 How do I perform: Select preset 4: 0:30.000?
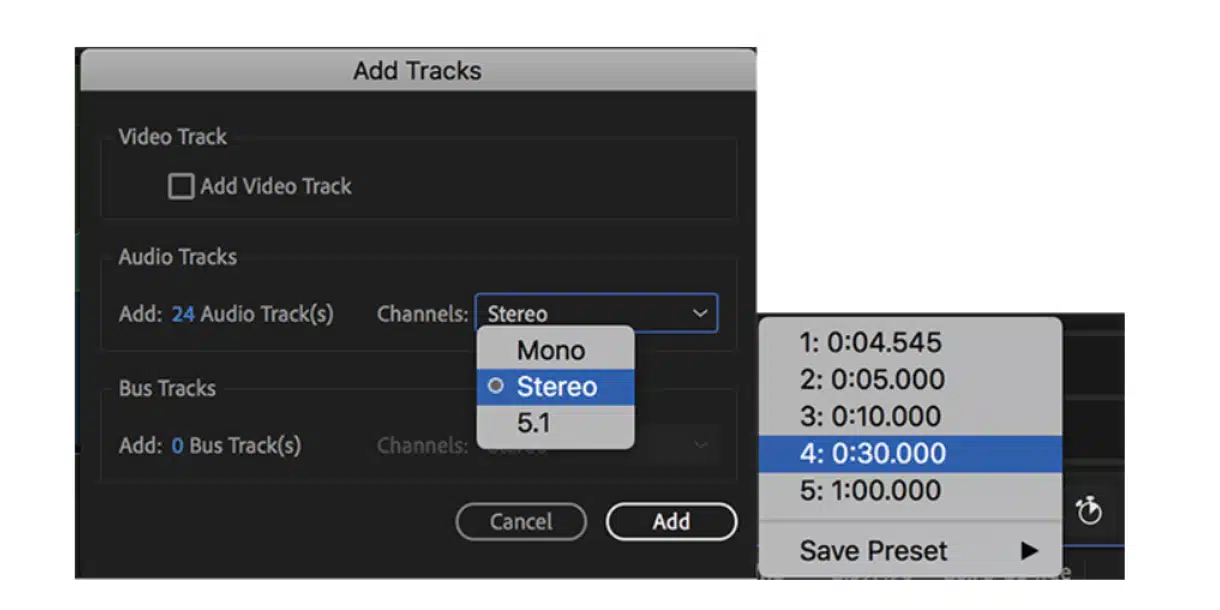coord(872,454)
